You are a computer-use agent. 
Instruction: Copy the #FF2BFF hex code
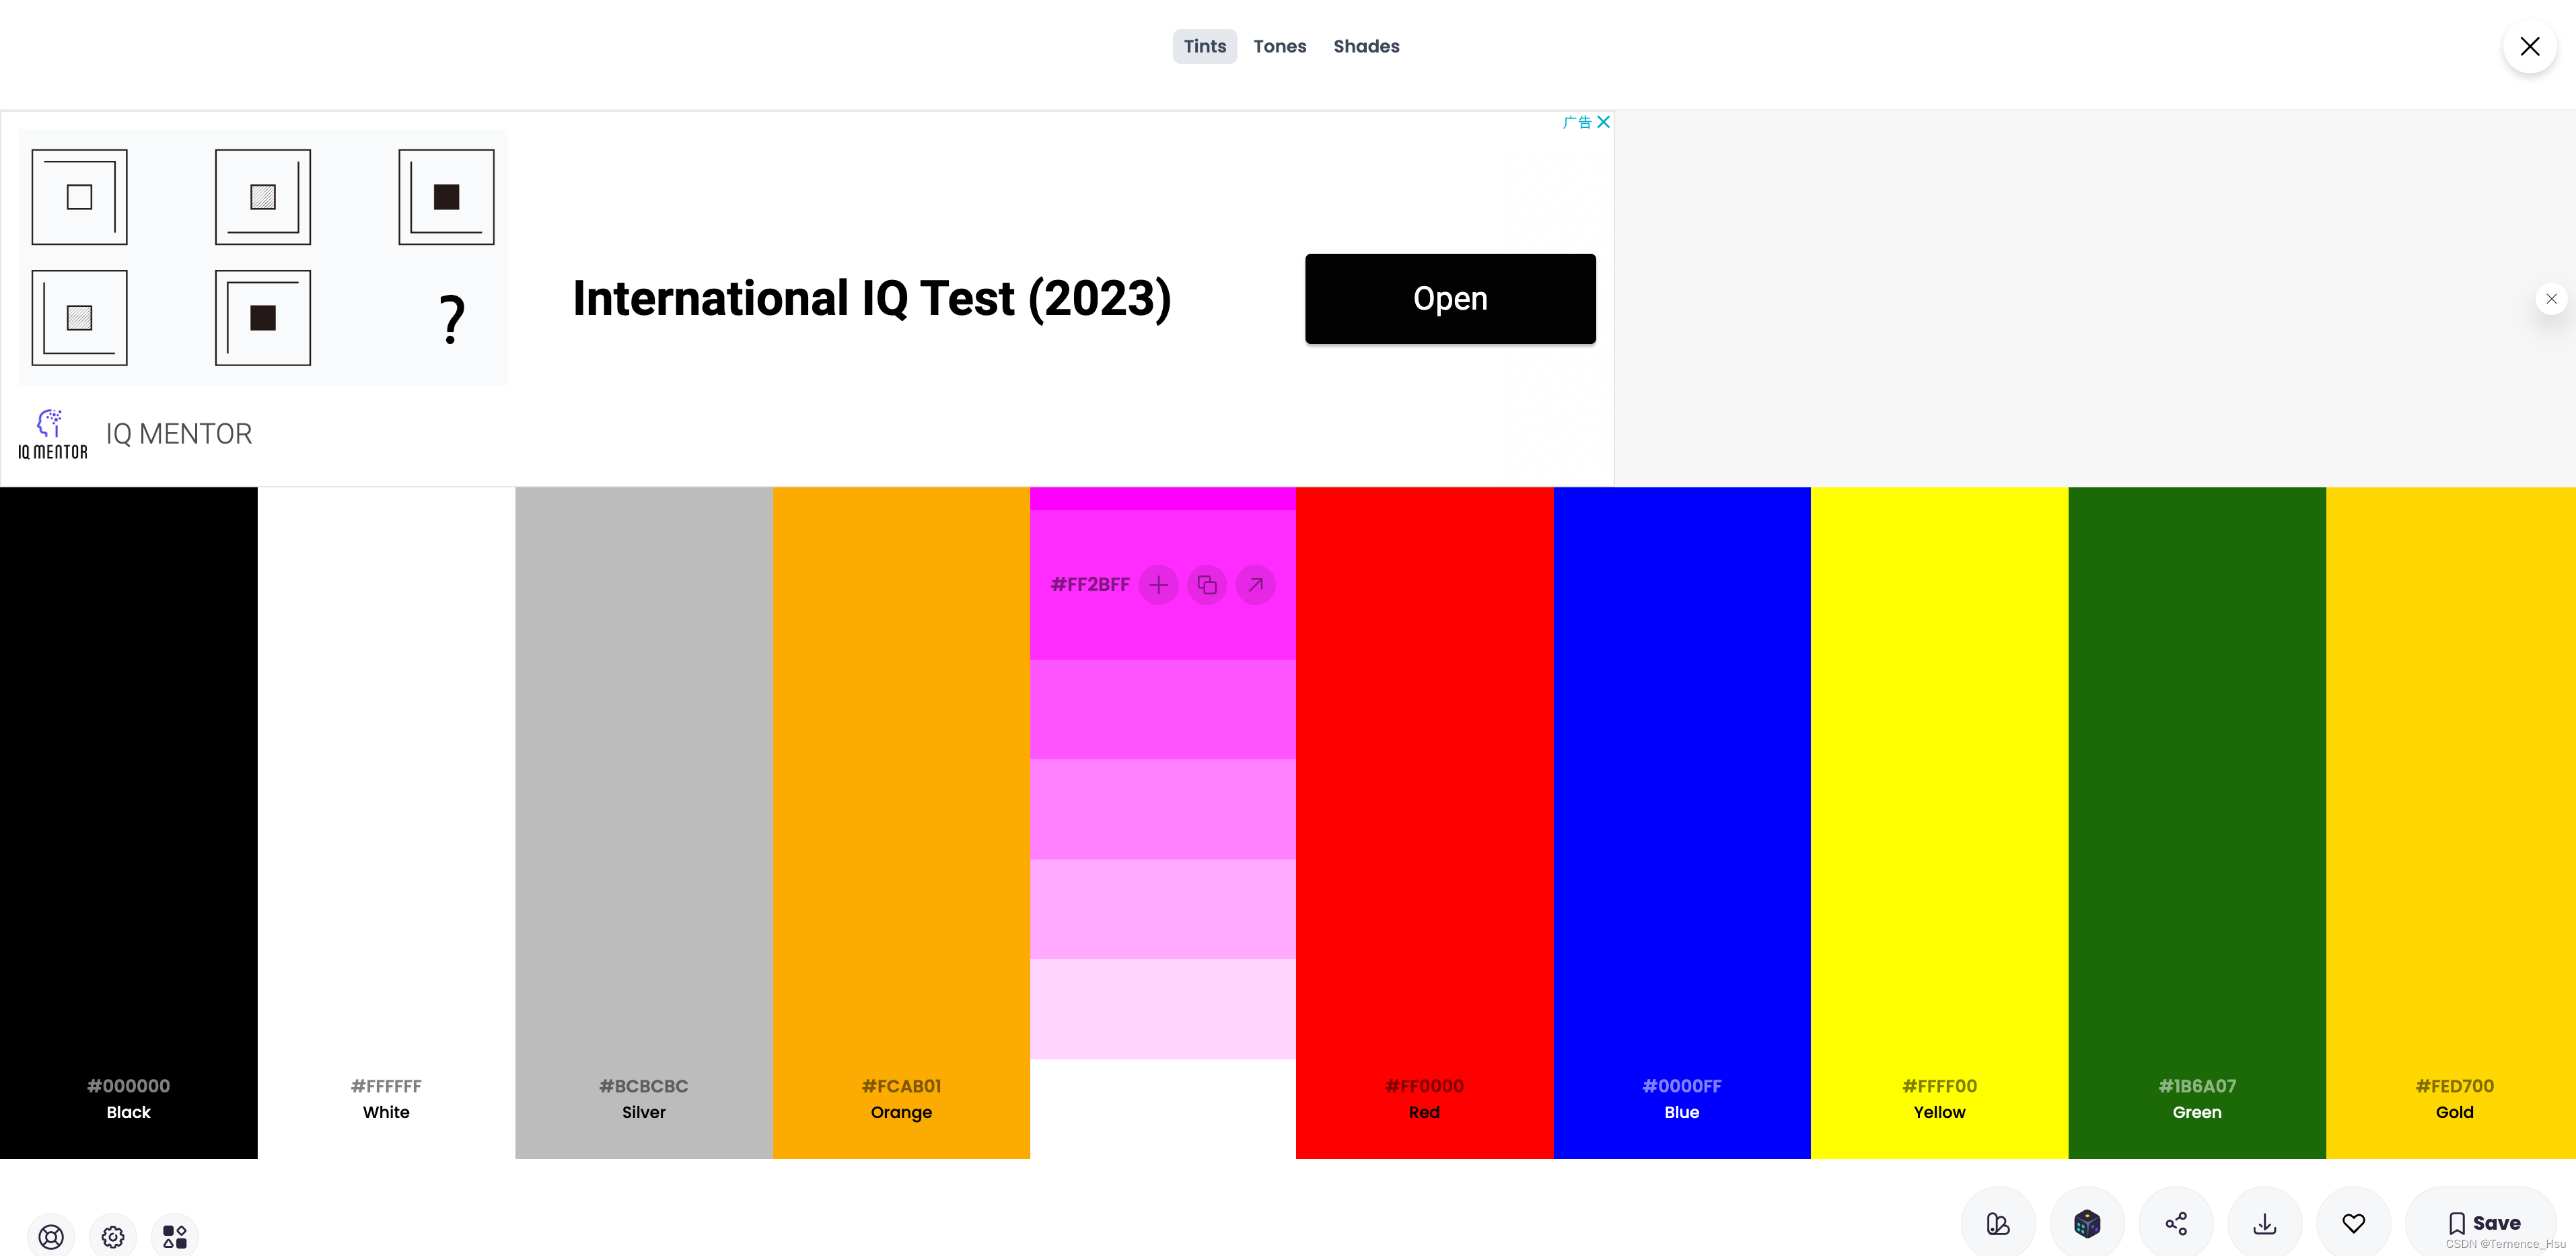coord(1207,585)
